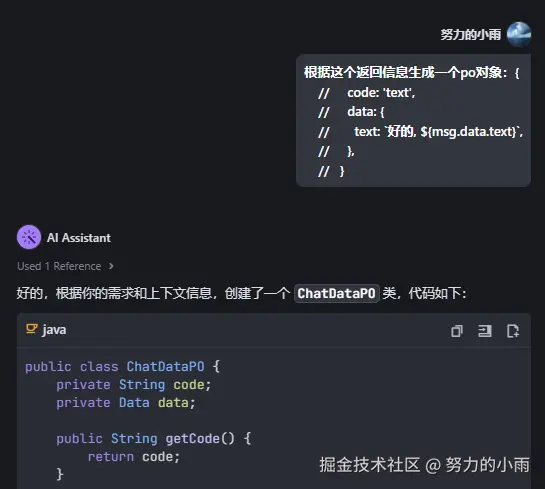Click the java language label in header

point(54,329)
